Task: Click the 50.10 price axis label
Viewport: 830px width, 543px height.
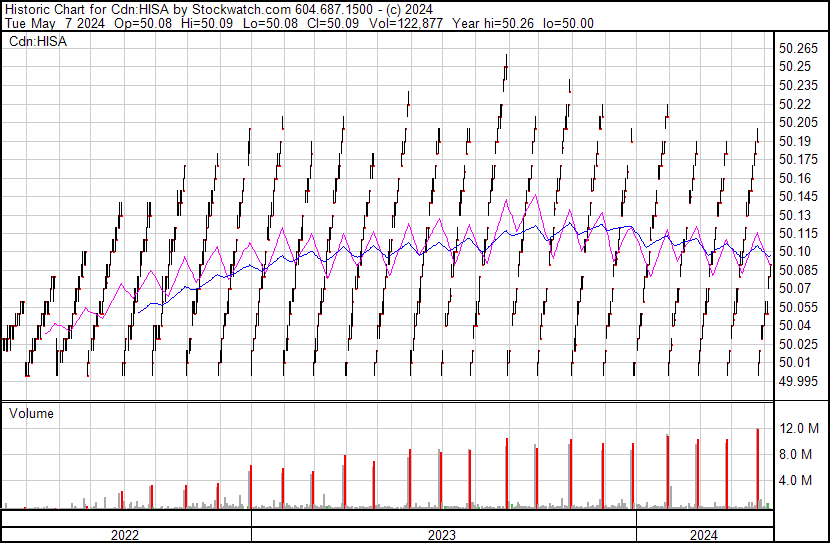Action: tap(795, 251)
